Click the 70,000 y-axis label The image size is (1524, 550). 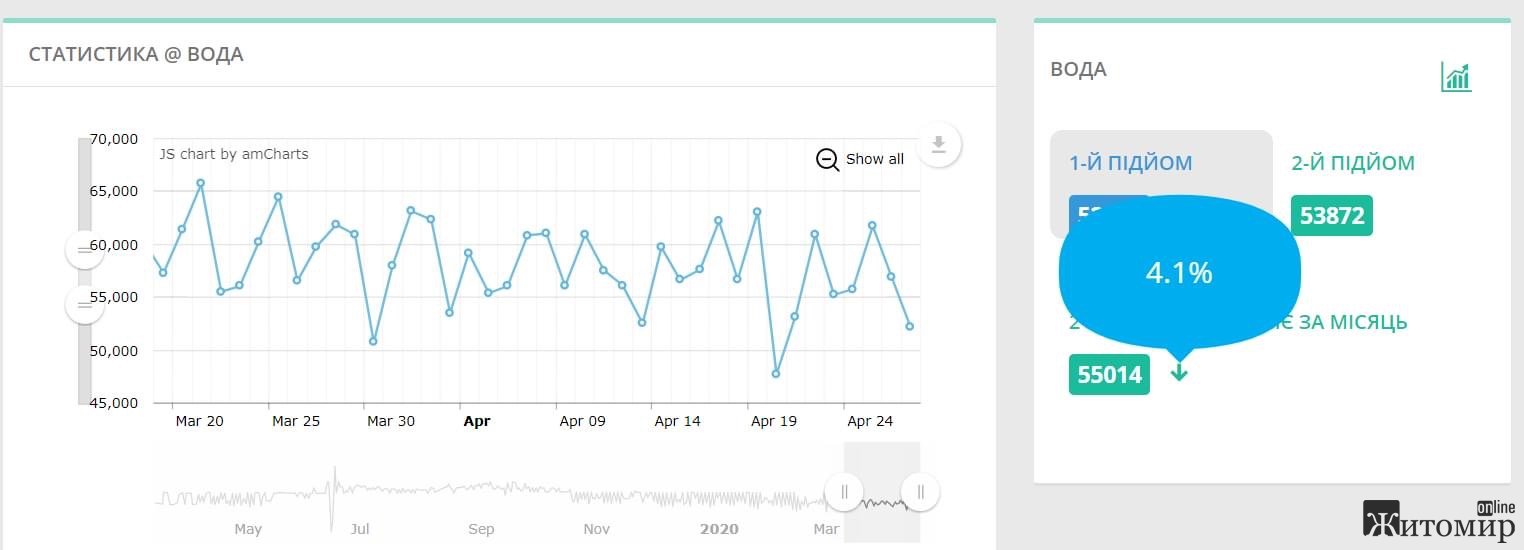point(114,139)
